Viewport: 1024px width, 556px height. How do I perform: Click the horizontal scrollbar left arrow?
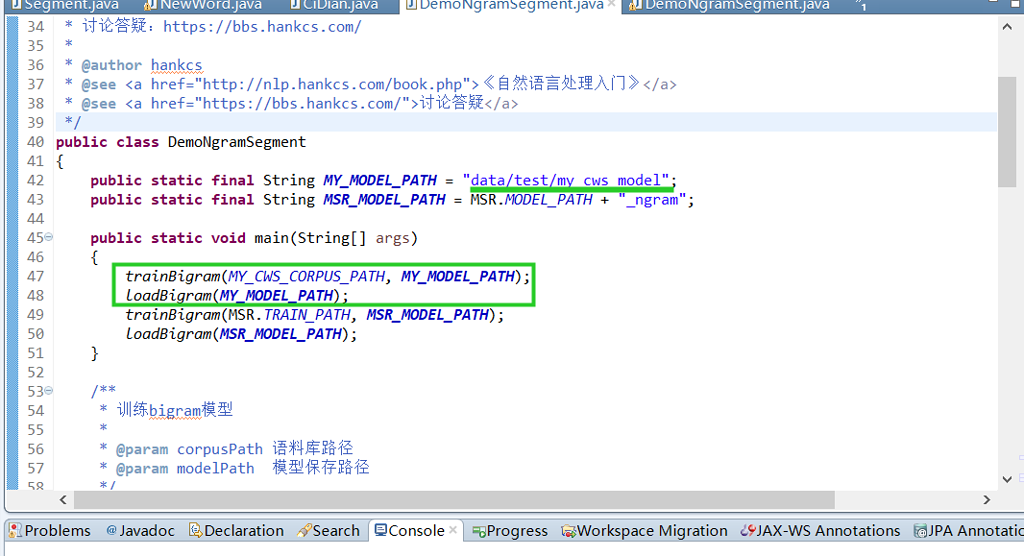point(65,499)
